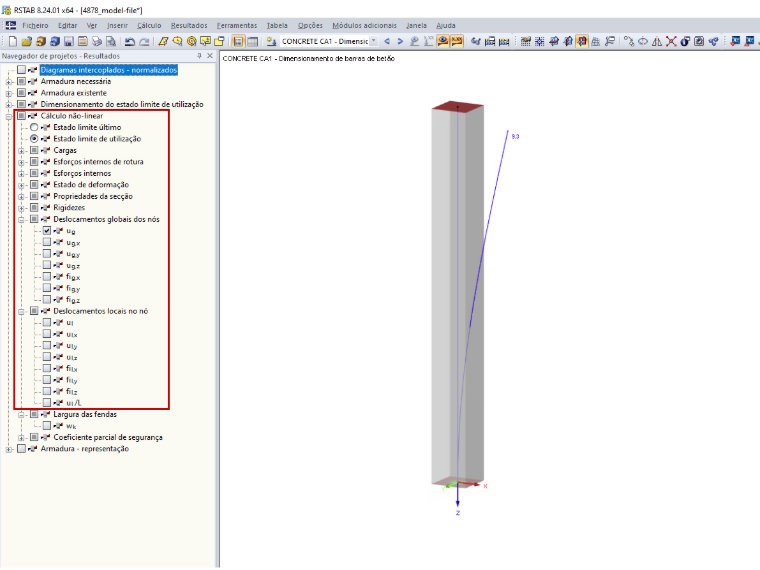Pin the project navigator panel
This screenshot has width=760, height=570.
pyautogui.click(x=199, y=56)
